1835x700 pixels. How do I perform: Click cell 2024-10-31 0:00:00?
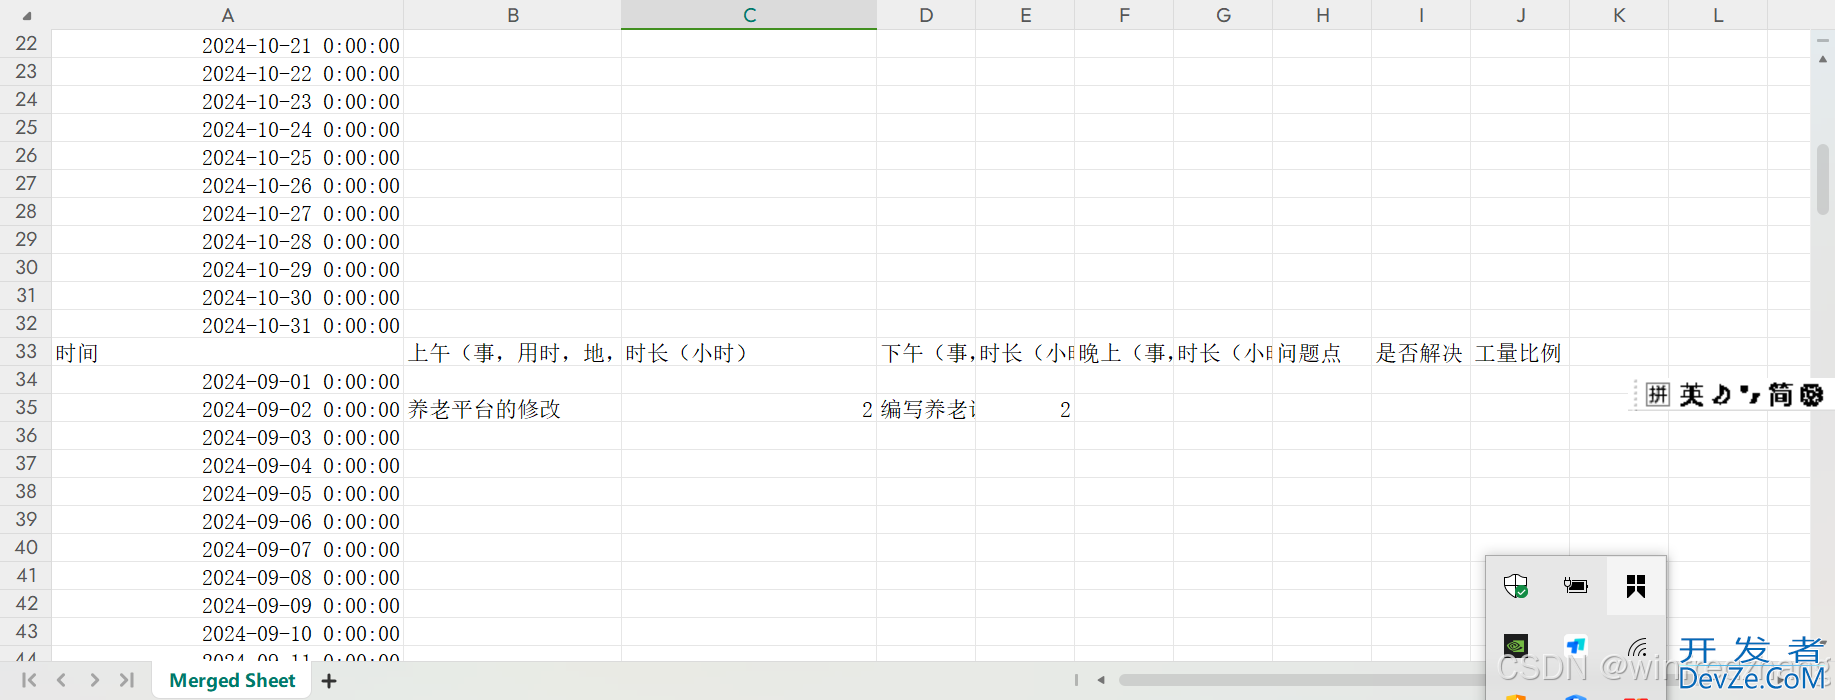coord(228,324)
